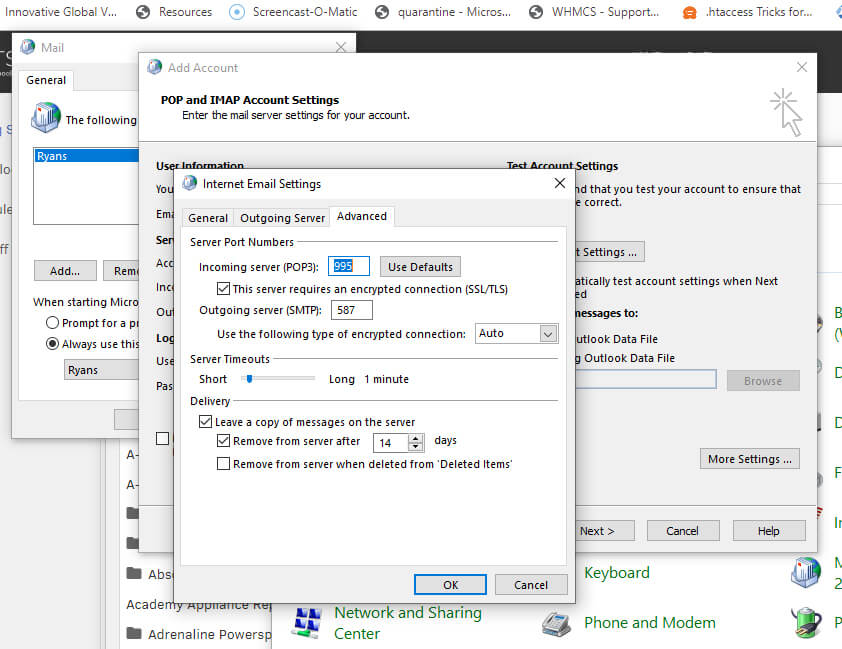Click the Abs folder icon in list
This screenshot has width=842, height=649.
coord(134,573)
